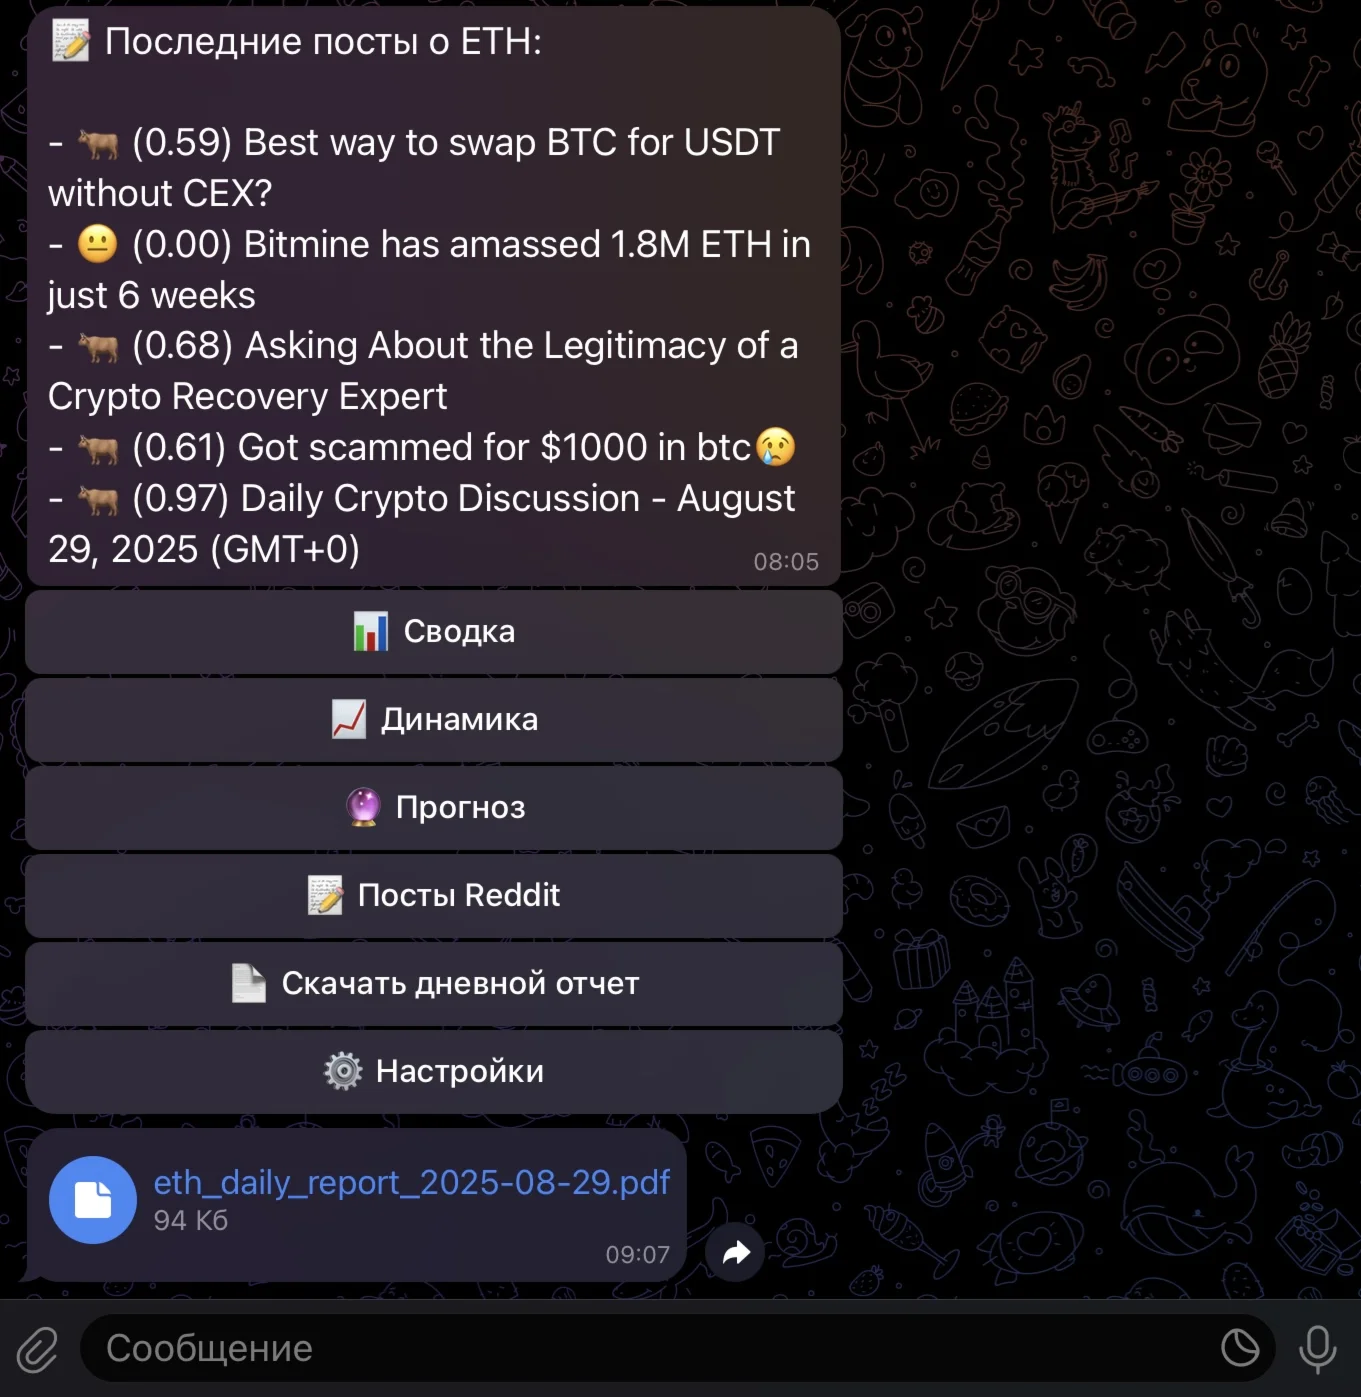Click the Bitmine 1.8M ETH post line

click(429, 270)
